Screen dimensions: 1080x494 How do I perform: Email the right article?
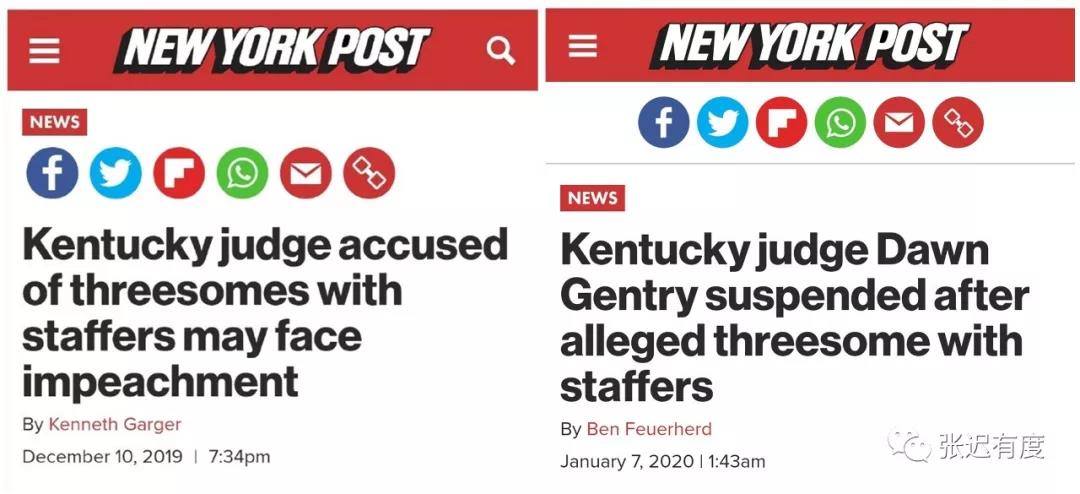[899, 123]
